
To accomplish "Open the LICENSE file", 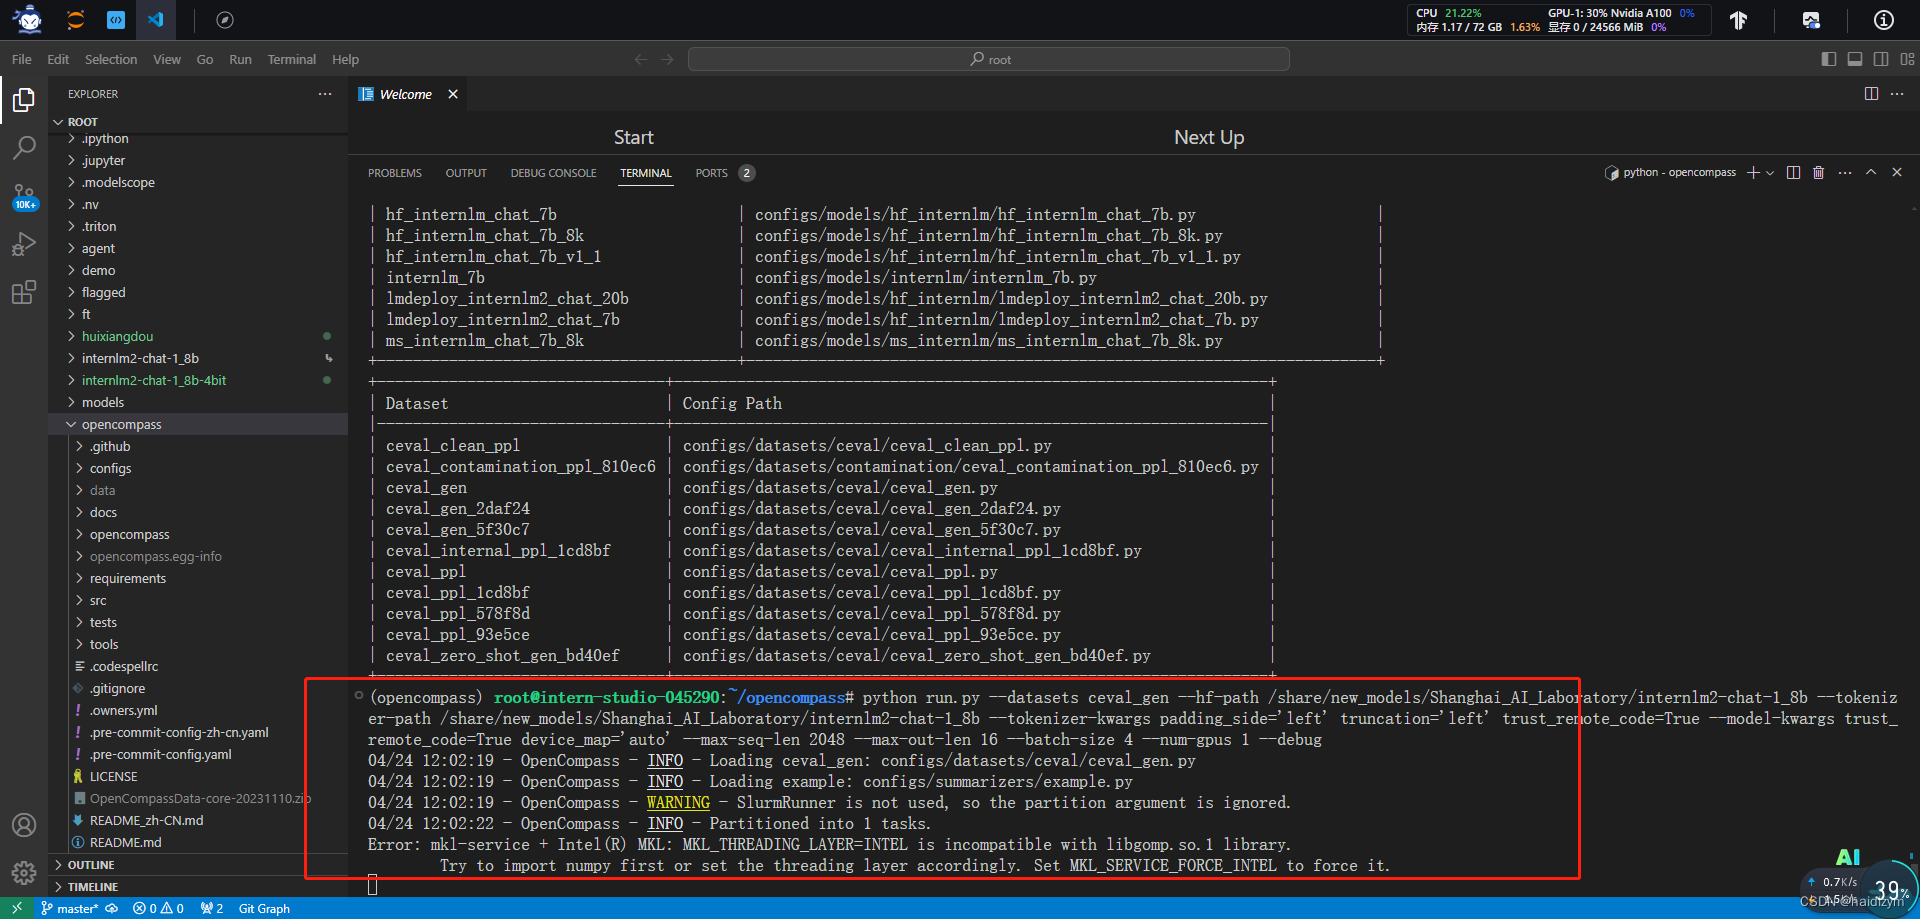I will click(198, 776).
